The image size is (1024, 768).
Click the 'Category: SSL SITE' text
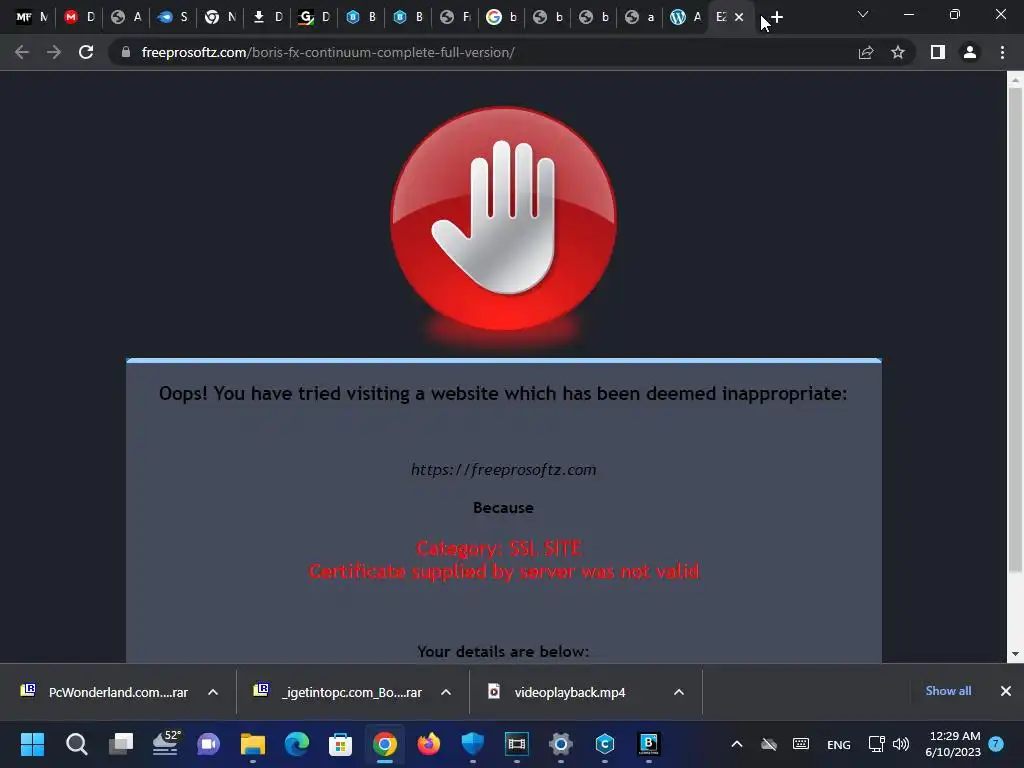(500, 548)
